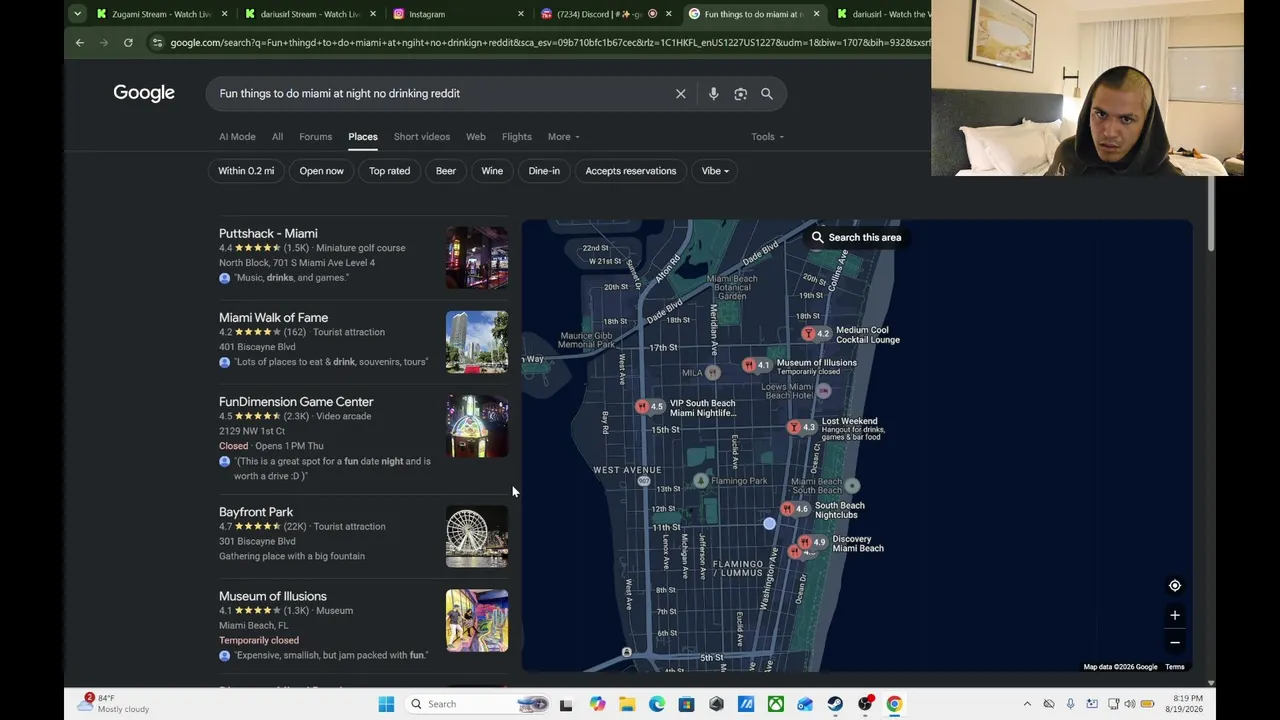
Task: Toggle the Wine filter chip
Action: pos(492,171)
